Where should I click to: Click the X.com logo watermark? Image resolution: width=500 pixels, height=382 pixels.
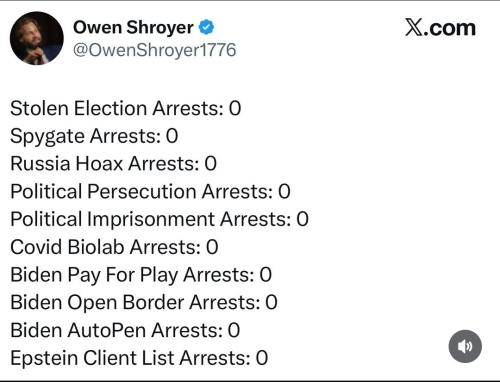pyautogui.click(x=440, y=28)
